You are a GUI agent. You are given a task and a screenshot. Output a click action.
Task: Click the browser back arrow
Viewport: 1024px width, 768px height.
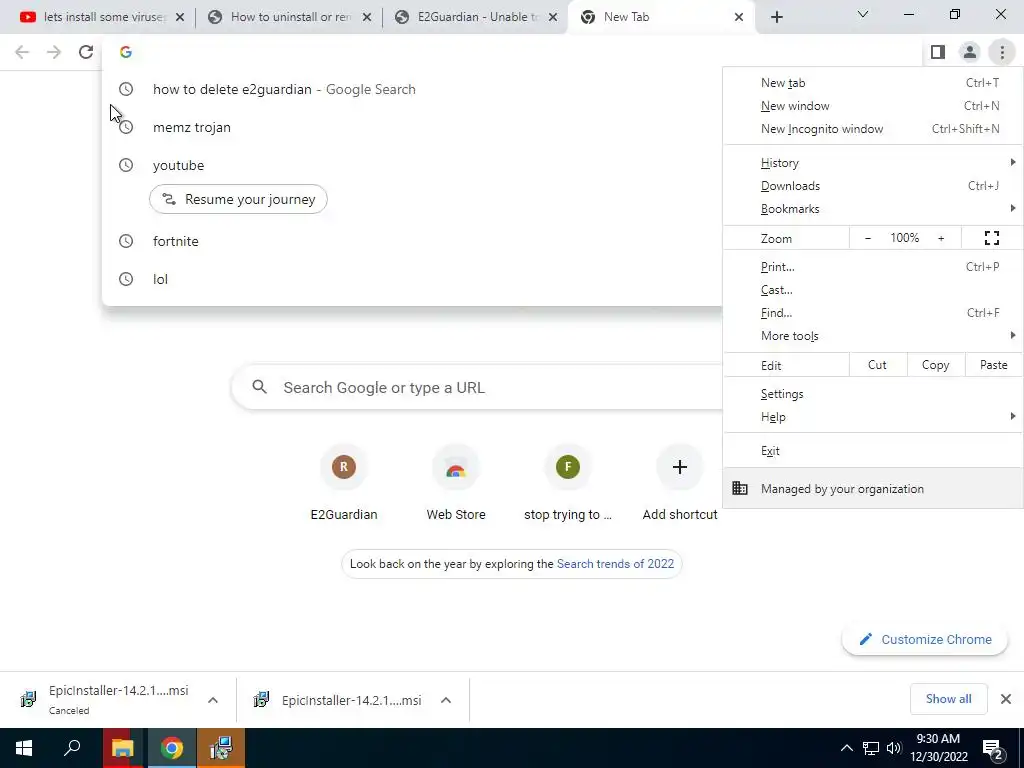tap(22, 52)
